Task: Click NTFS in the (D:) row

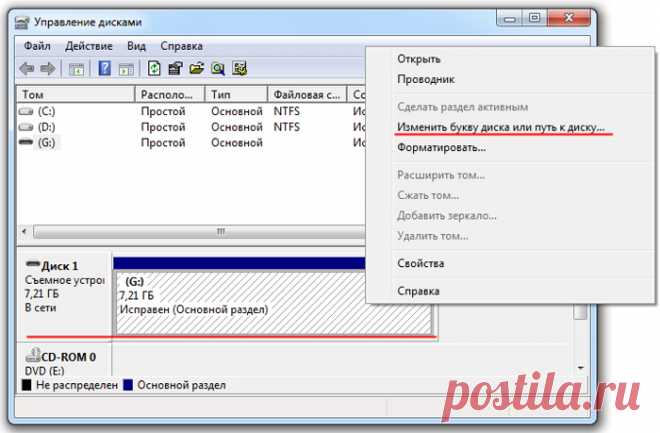Action: [287, 127]
